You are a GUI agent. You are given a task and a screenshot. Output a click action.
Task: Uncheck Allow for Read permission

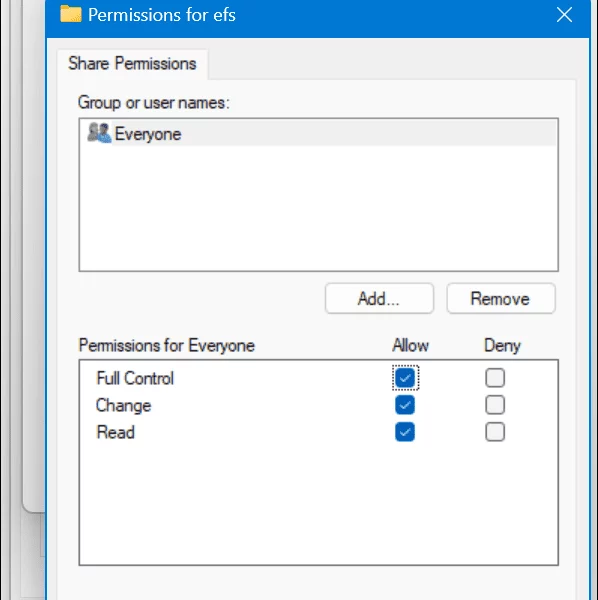pos(405,432)
